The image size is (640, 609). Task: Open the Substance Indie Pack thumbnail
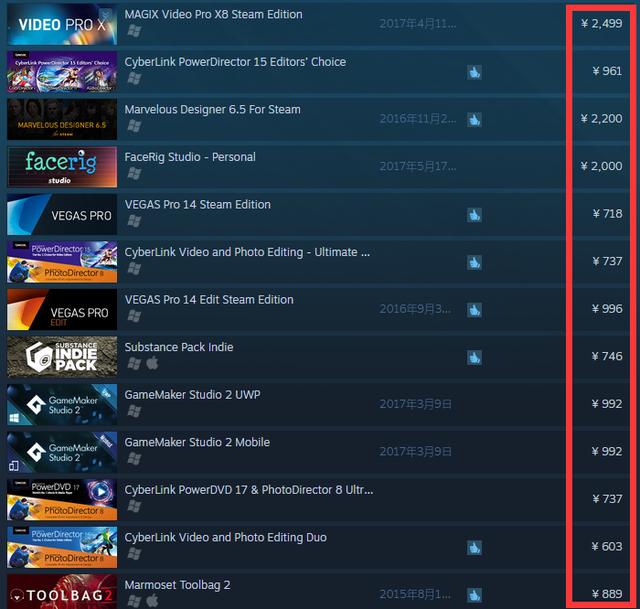coord(62,357)
